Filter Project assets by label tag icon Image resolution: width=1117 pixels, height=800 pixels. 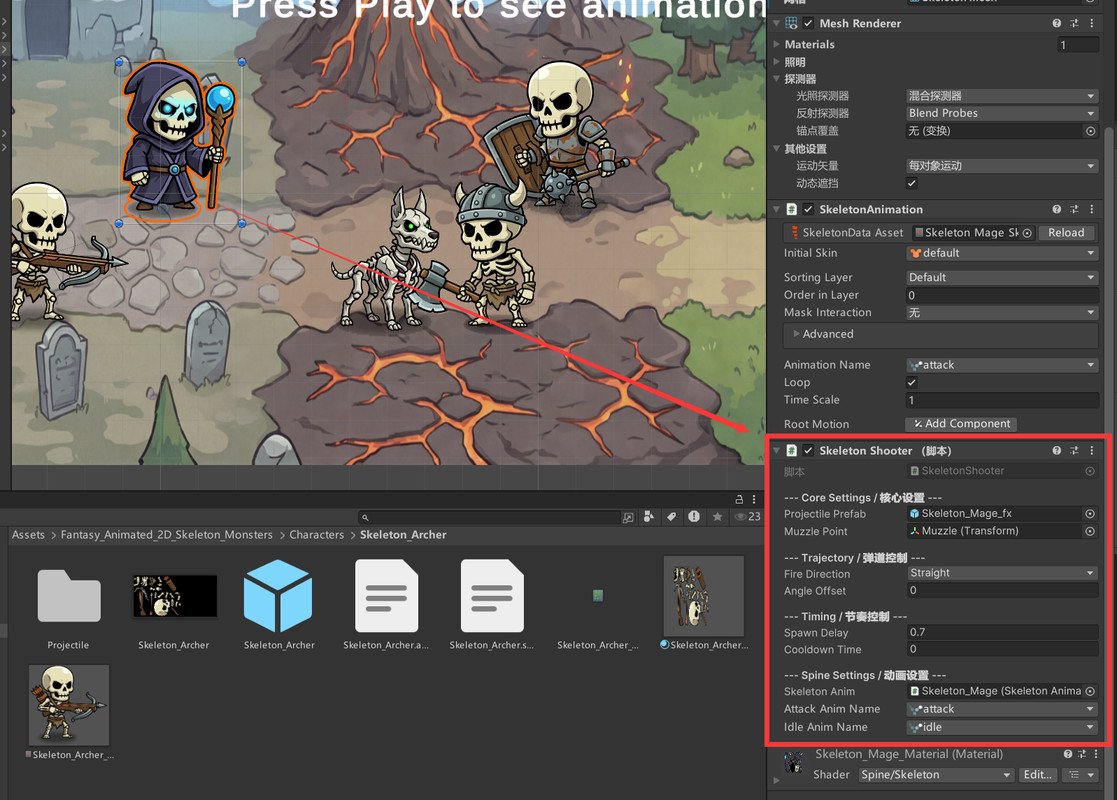(671, 517)
